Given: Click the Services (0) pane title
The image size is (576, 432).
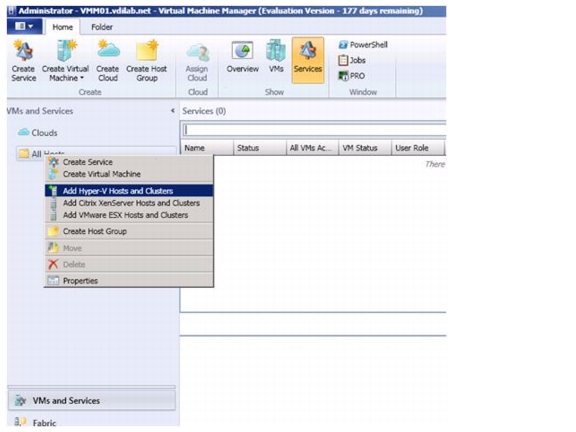Looking at the screenshot, I should [204, 111].
